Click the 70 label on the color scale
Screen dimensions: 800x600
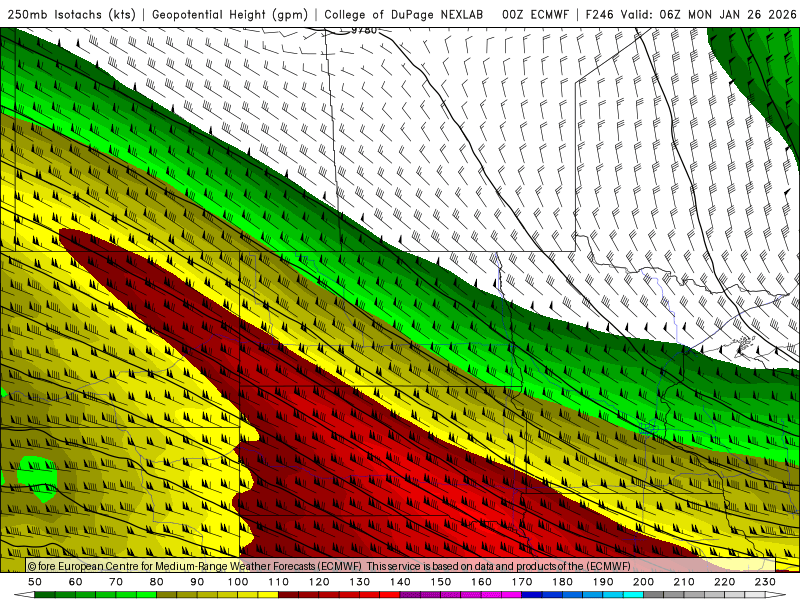click(116, 582)
